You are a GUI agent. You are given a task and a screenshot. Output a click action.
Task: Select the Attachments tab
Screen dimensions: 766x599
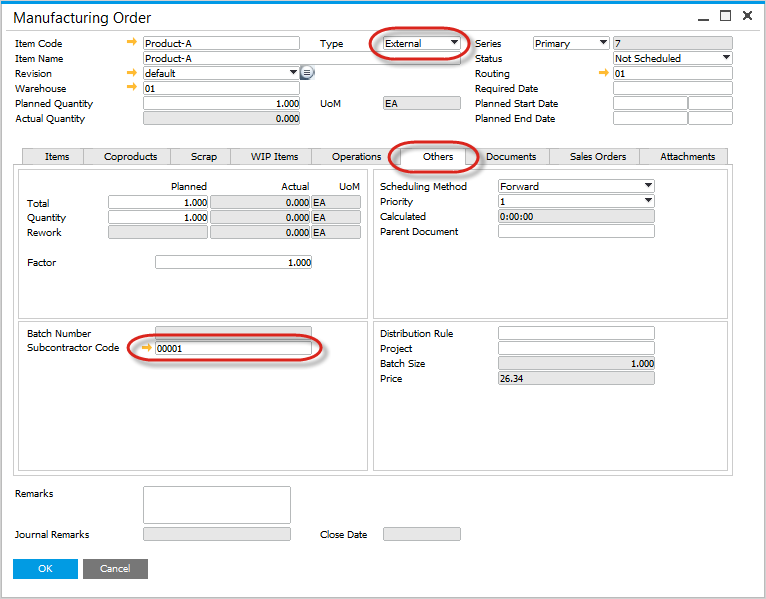[687, 156]
